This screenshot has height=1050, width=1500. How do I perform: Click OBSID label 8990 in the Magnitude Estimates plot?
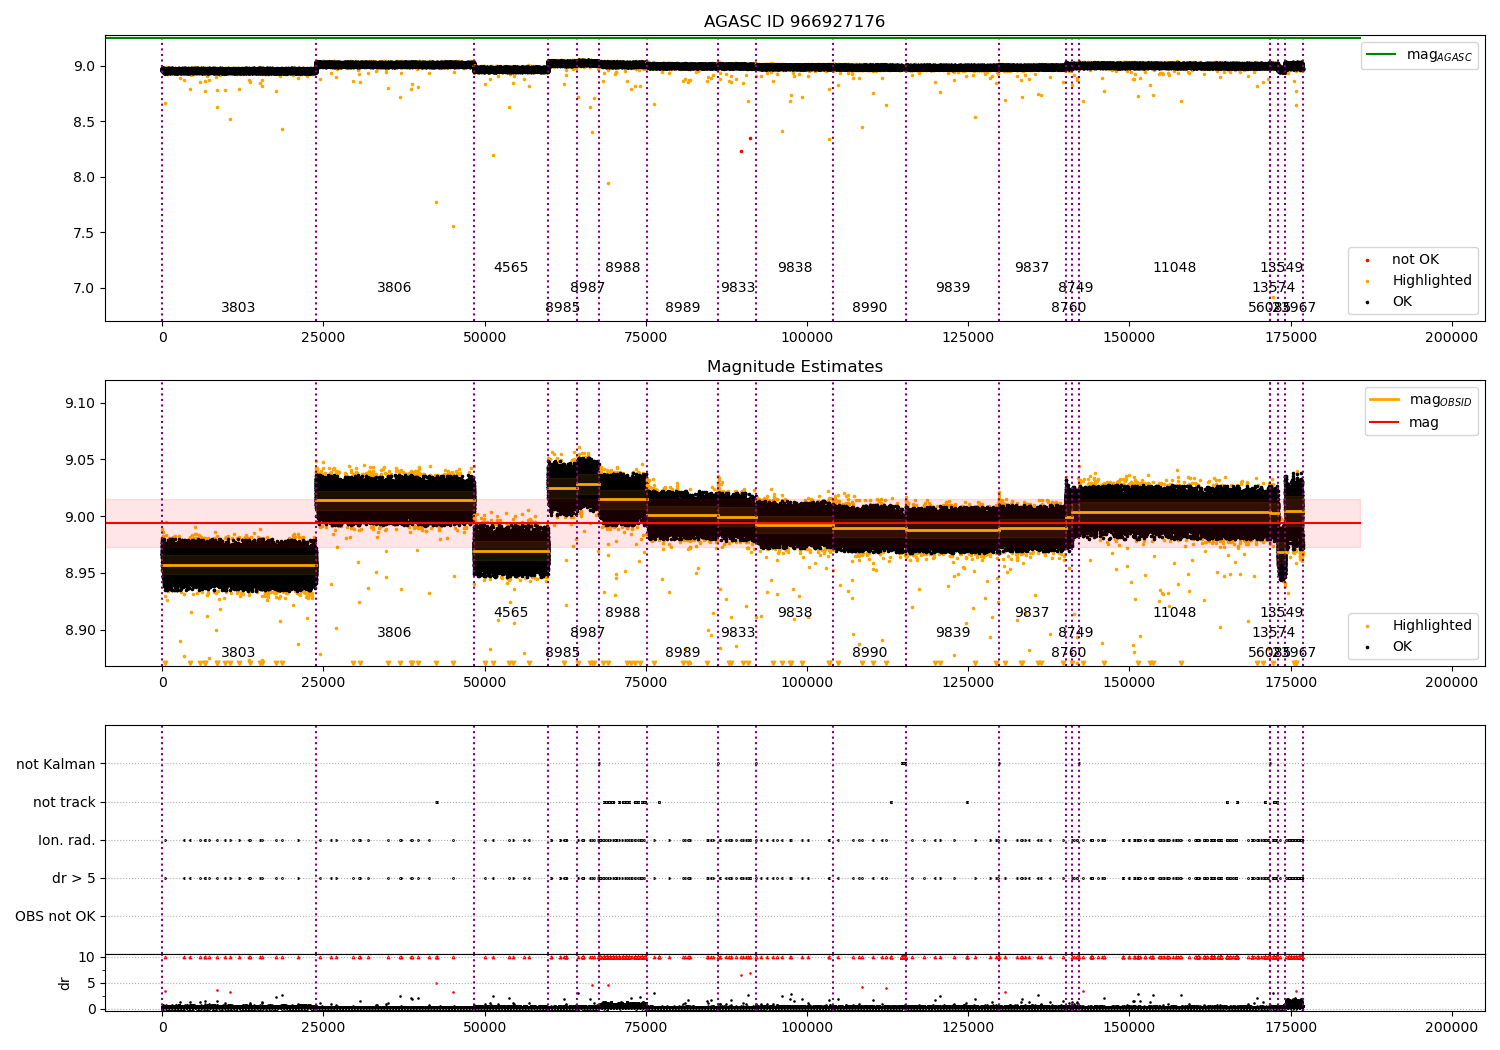coord(870,653)
